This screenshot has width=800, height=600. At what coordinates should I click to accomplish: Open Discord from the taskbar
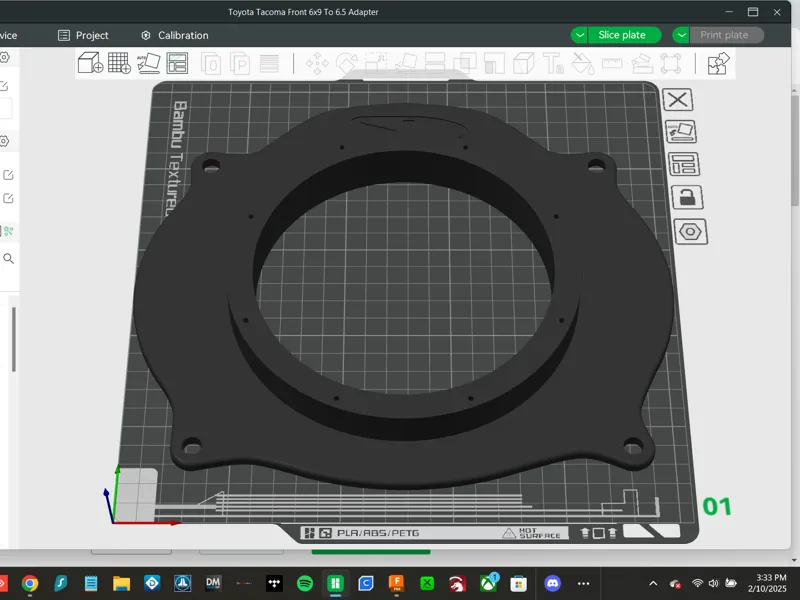pos(553,583)
